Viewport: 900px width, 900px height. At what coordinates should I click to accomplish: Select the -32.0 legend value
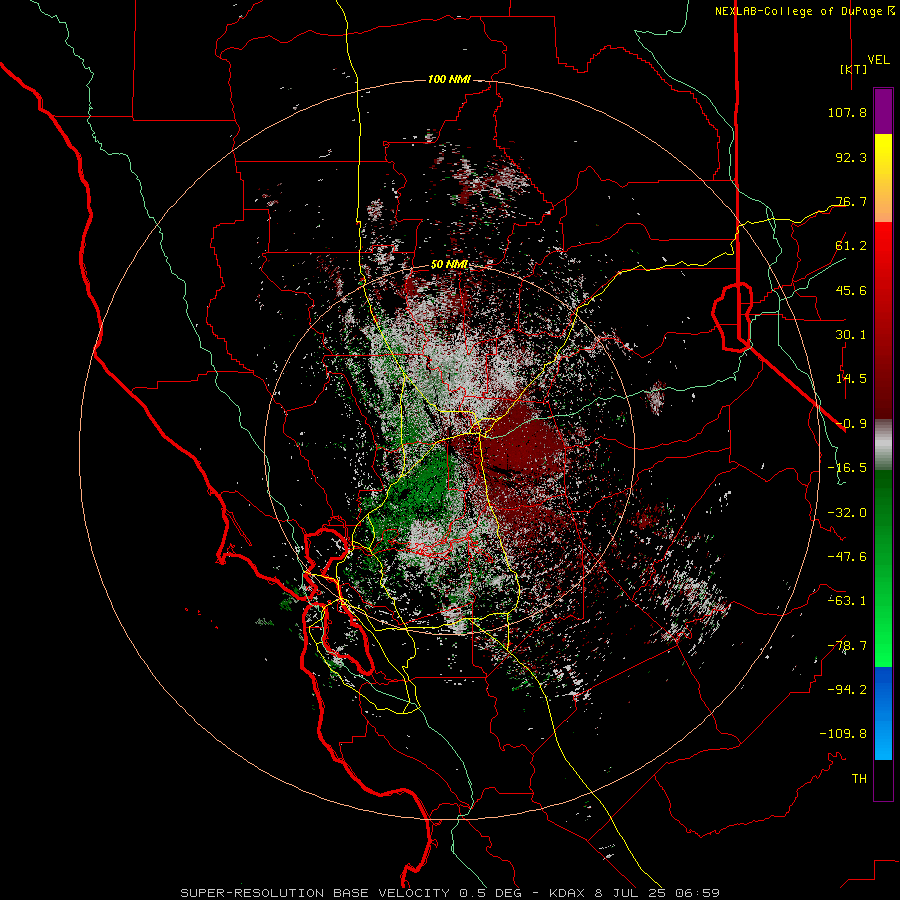point(847,513)
